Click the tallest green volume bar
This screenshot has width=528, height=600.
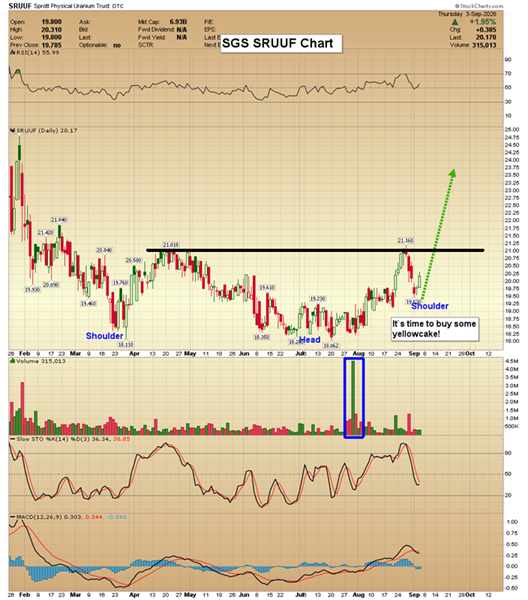pos(353,398)
